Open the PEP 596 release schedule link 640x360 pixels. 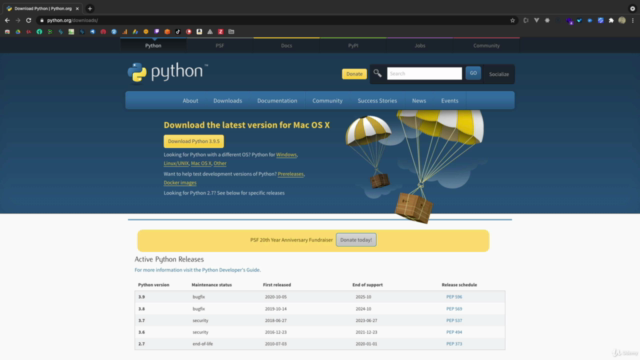point(454,297)
